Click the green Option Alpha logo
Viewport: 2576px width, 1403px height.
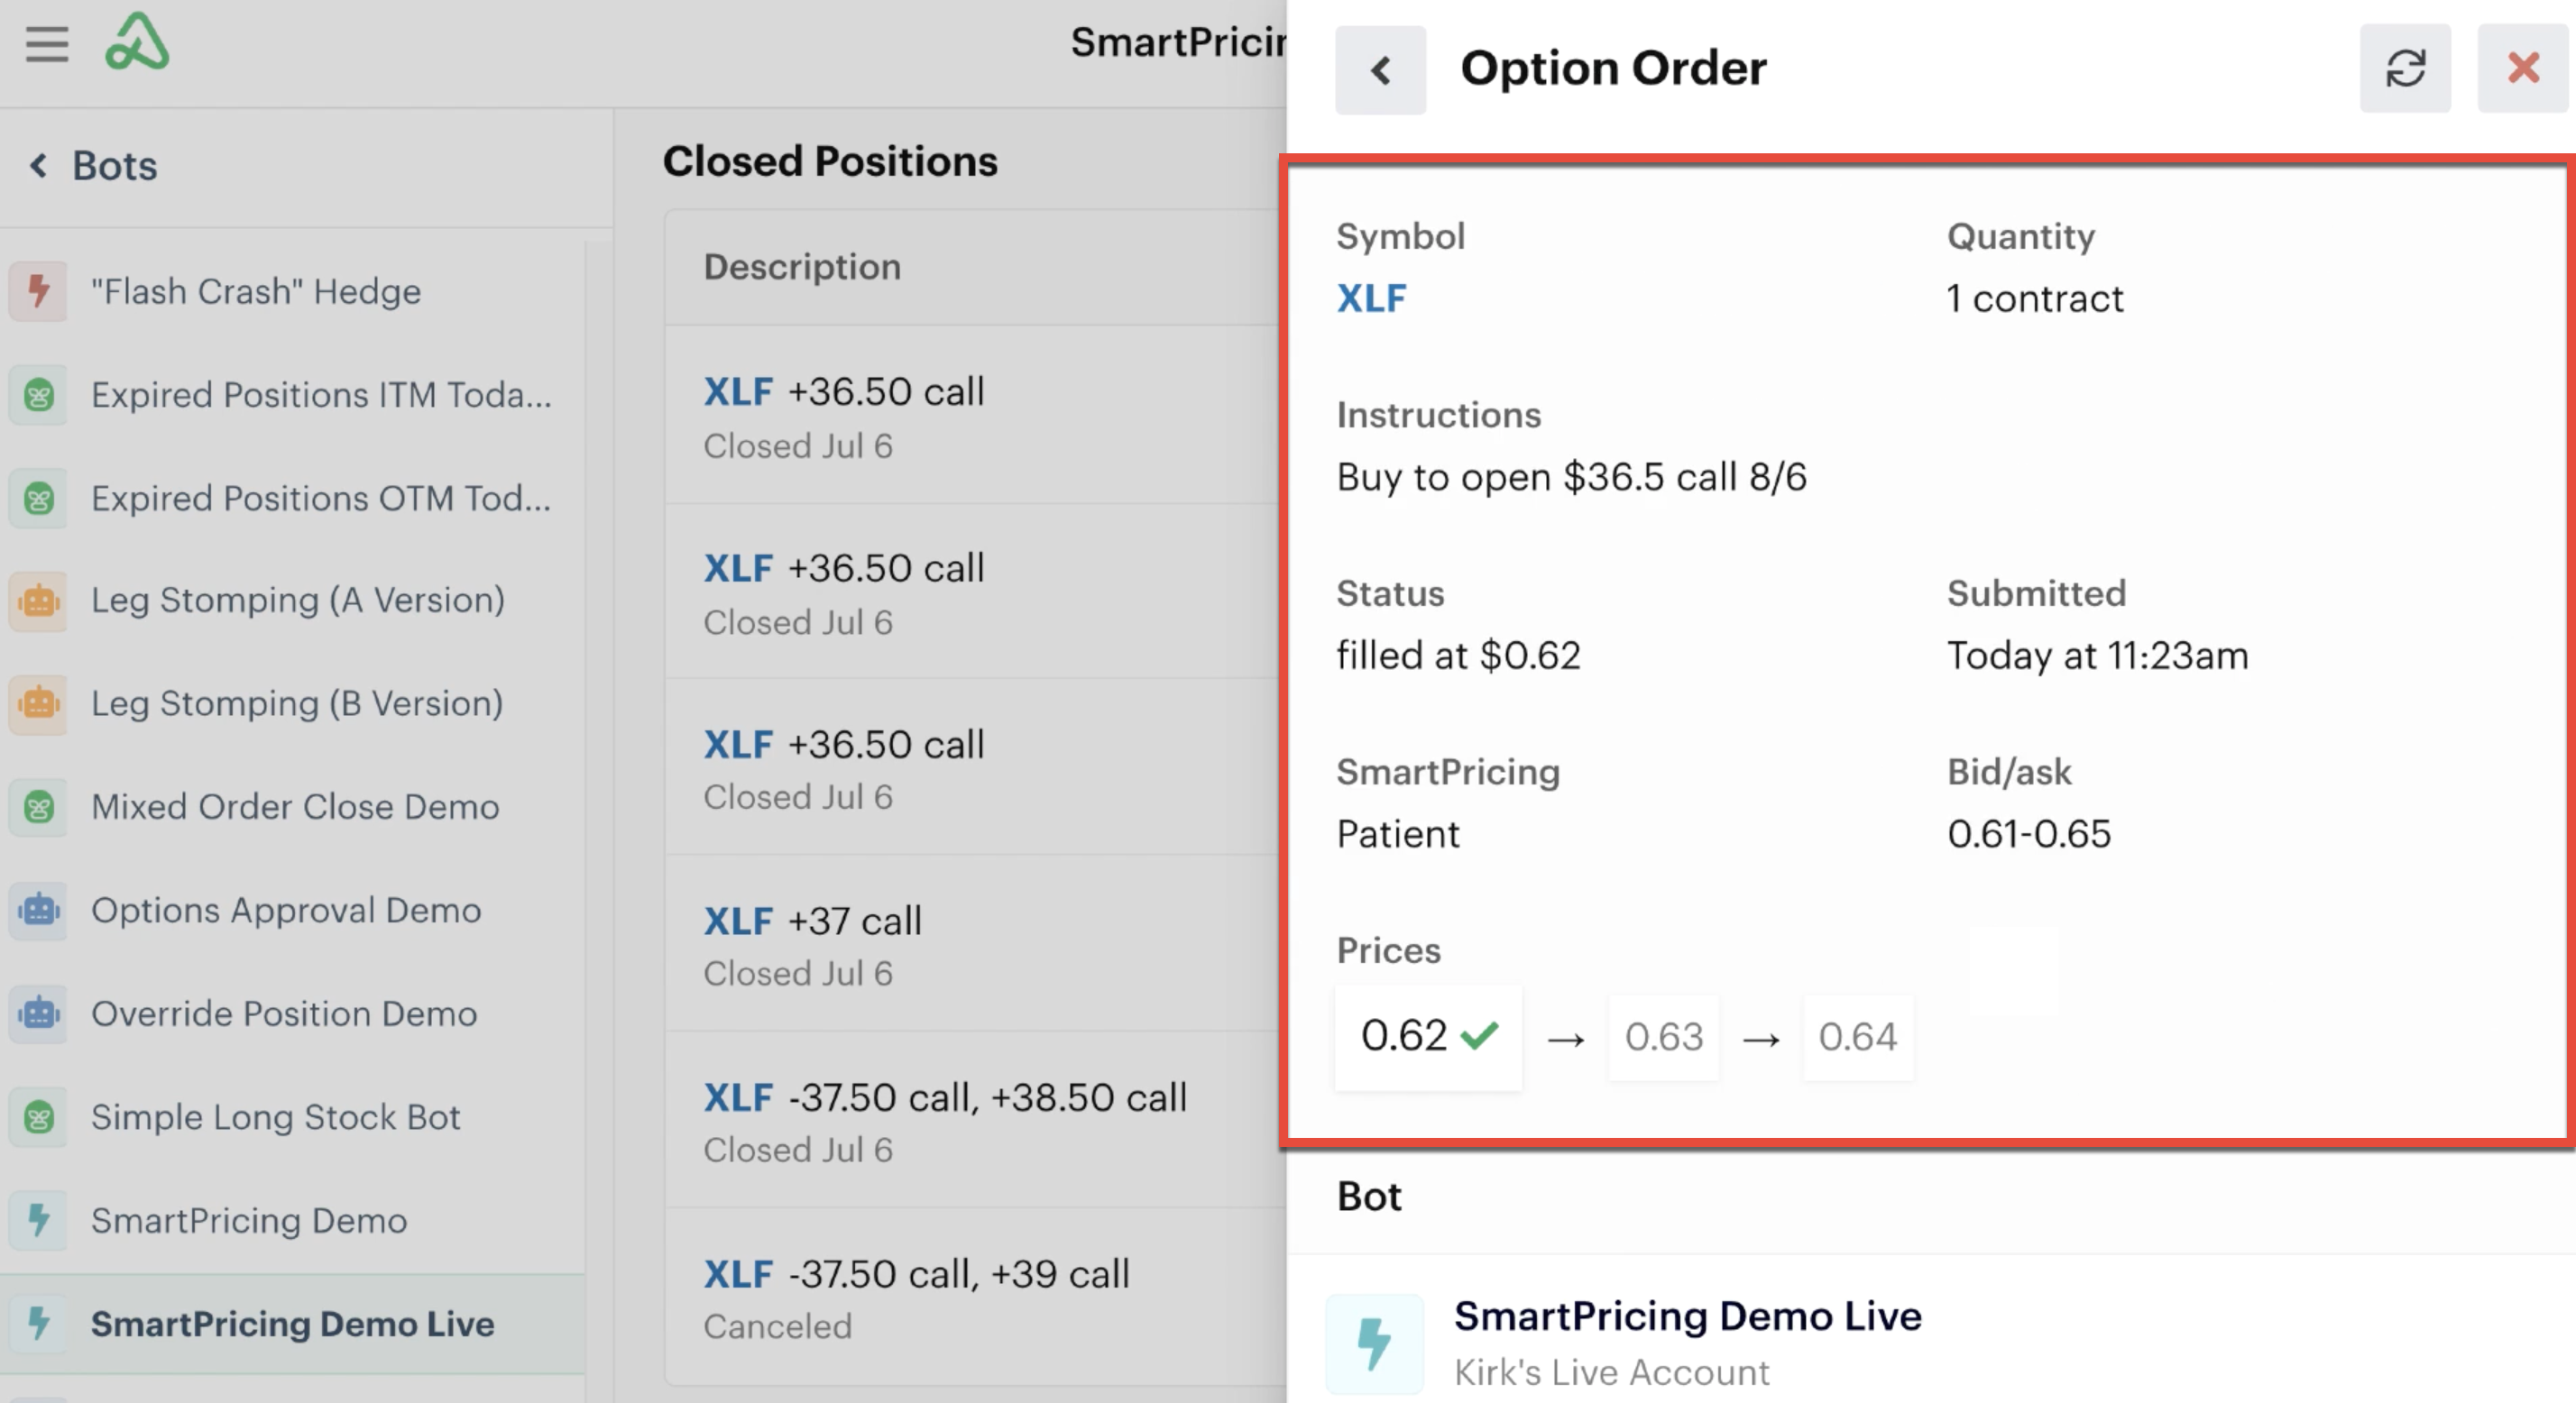click(137, 41)
